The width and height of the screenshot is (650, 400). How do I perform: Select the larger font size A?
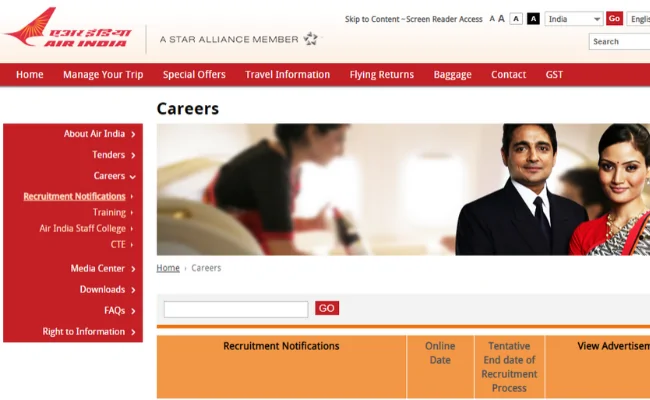[501, 19]
